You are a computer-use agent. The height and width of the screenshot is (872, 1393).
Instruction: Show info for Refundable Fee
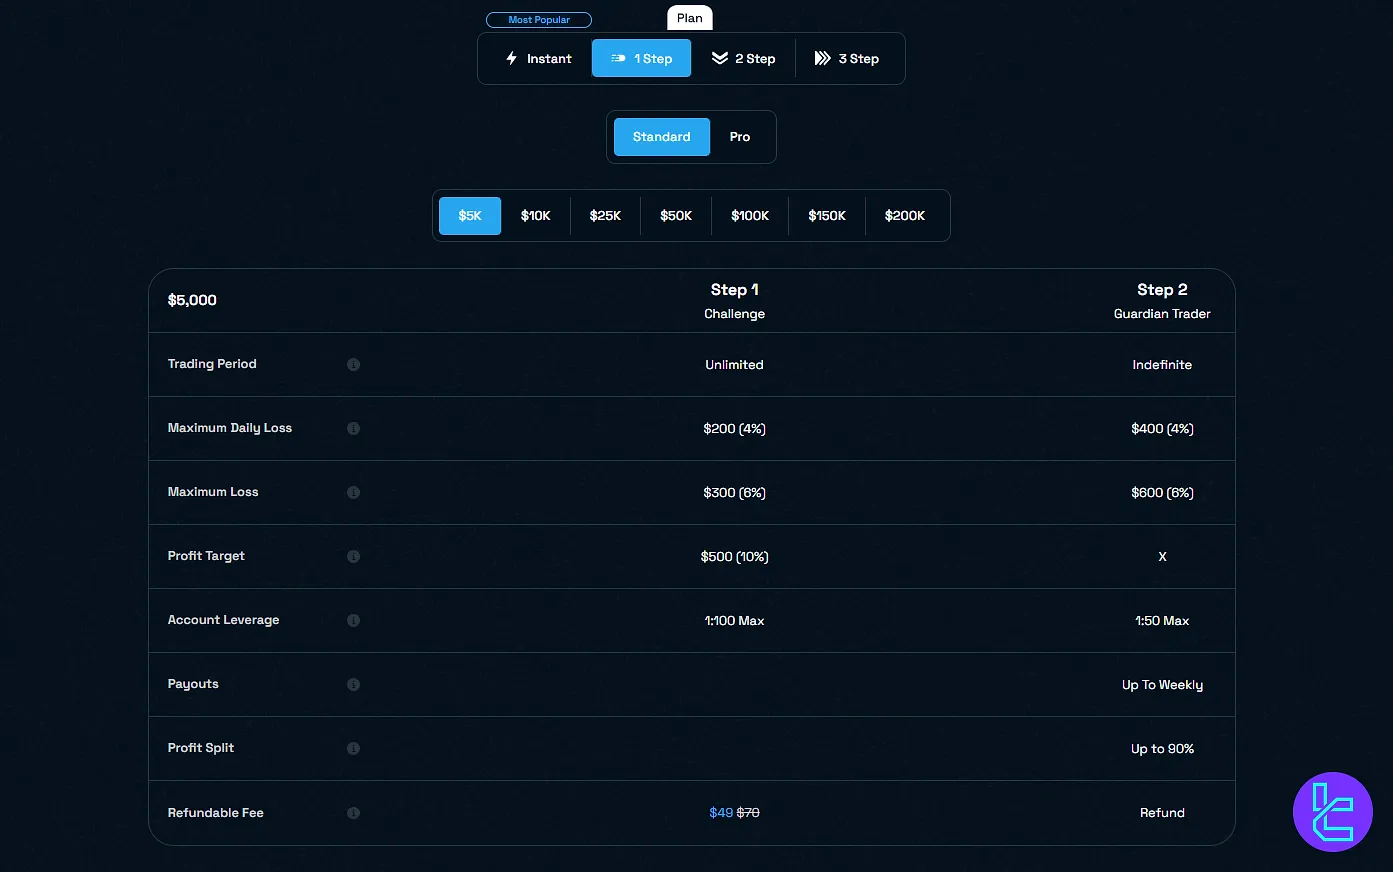coord(353,813)
